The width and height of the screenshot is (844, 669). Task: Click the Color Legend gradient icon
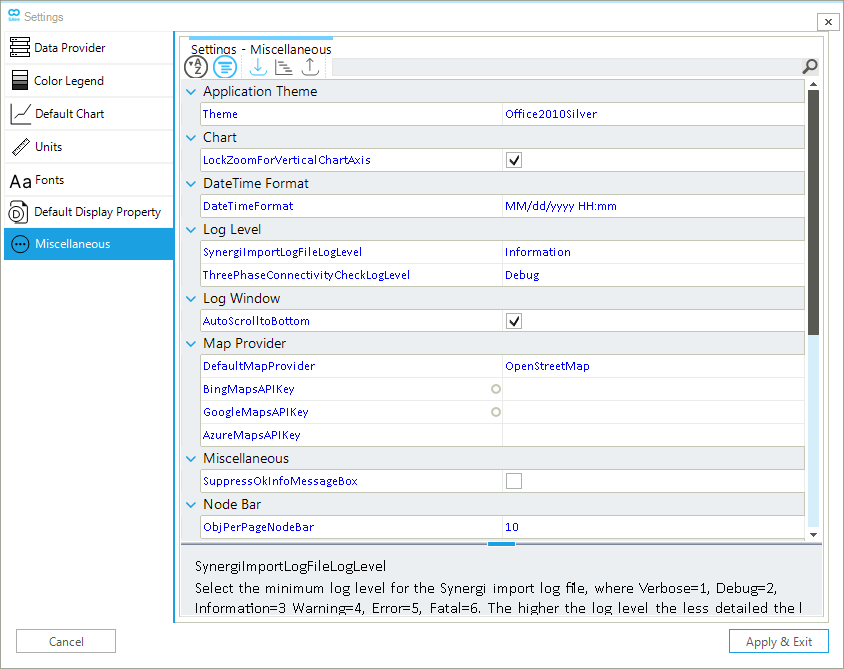(x=20, y=80)
